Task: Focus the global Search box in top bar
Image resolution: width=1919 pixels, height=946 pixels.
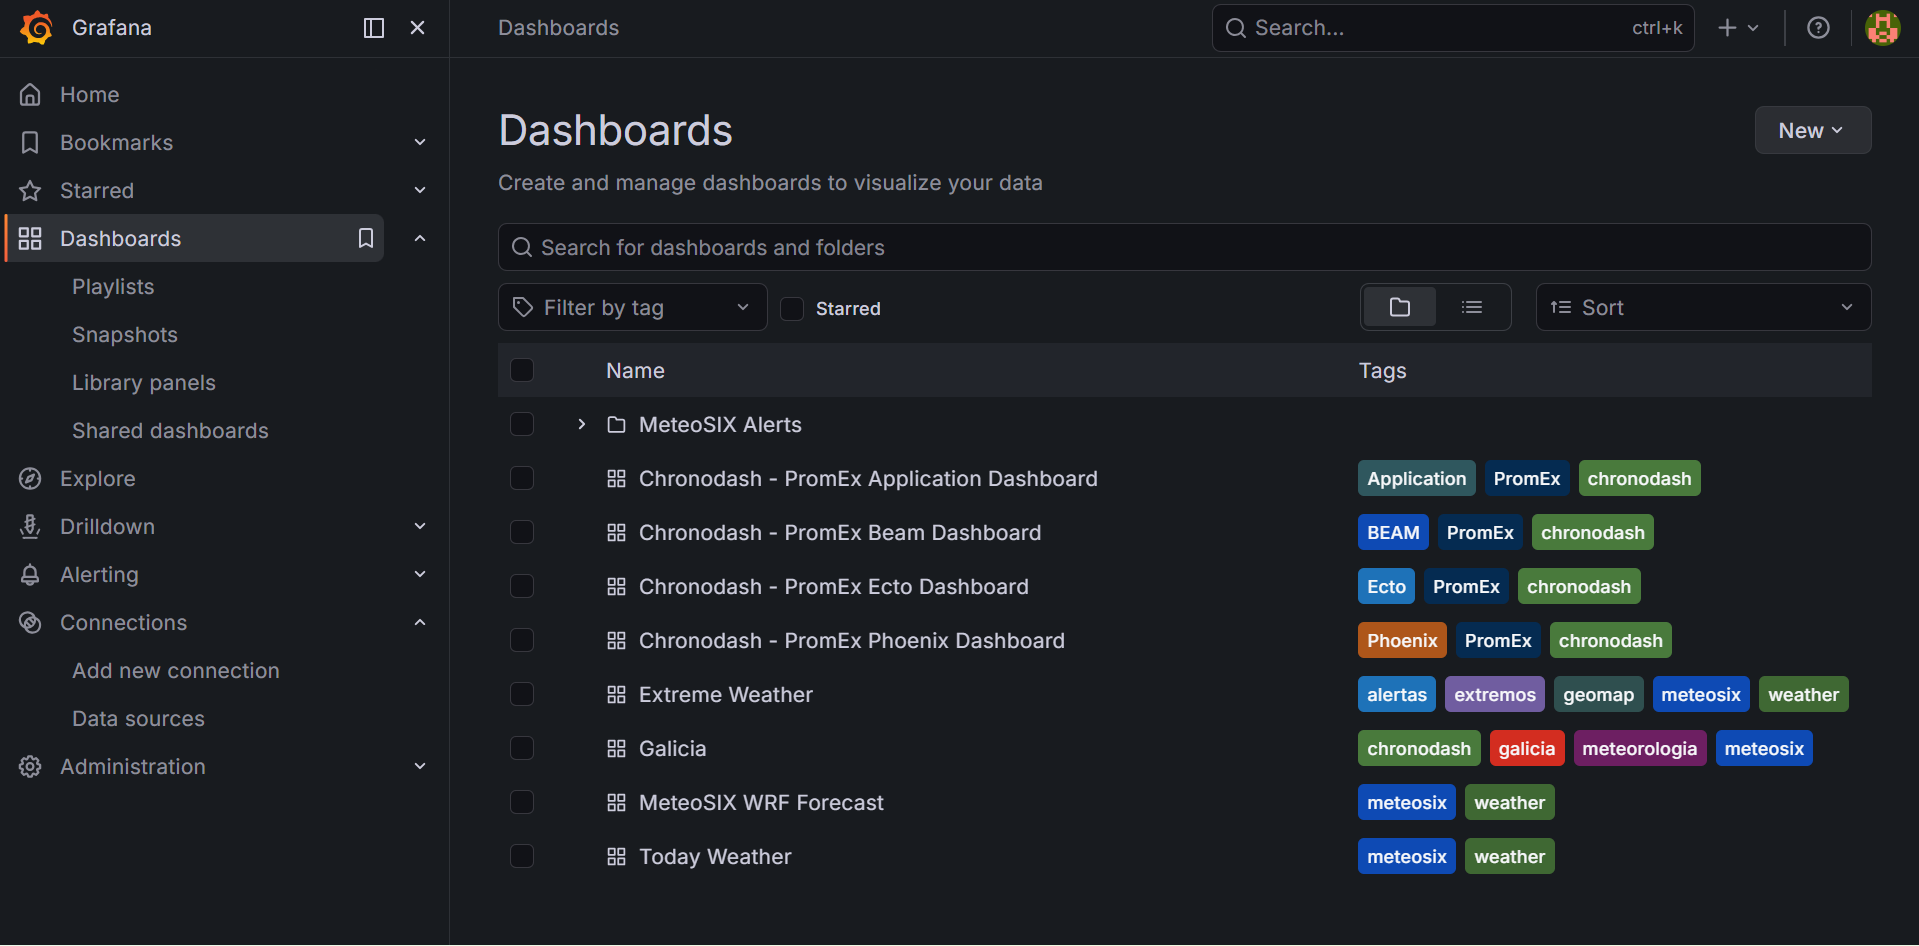Action: click(1453, 28)
